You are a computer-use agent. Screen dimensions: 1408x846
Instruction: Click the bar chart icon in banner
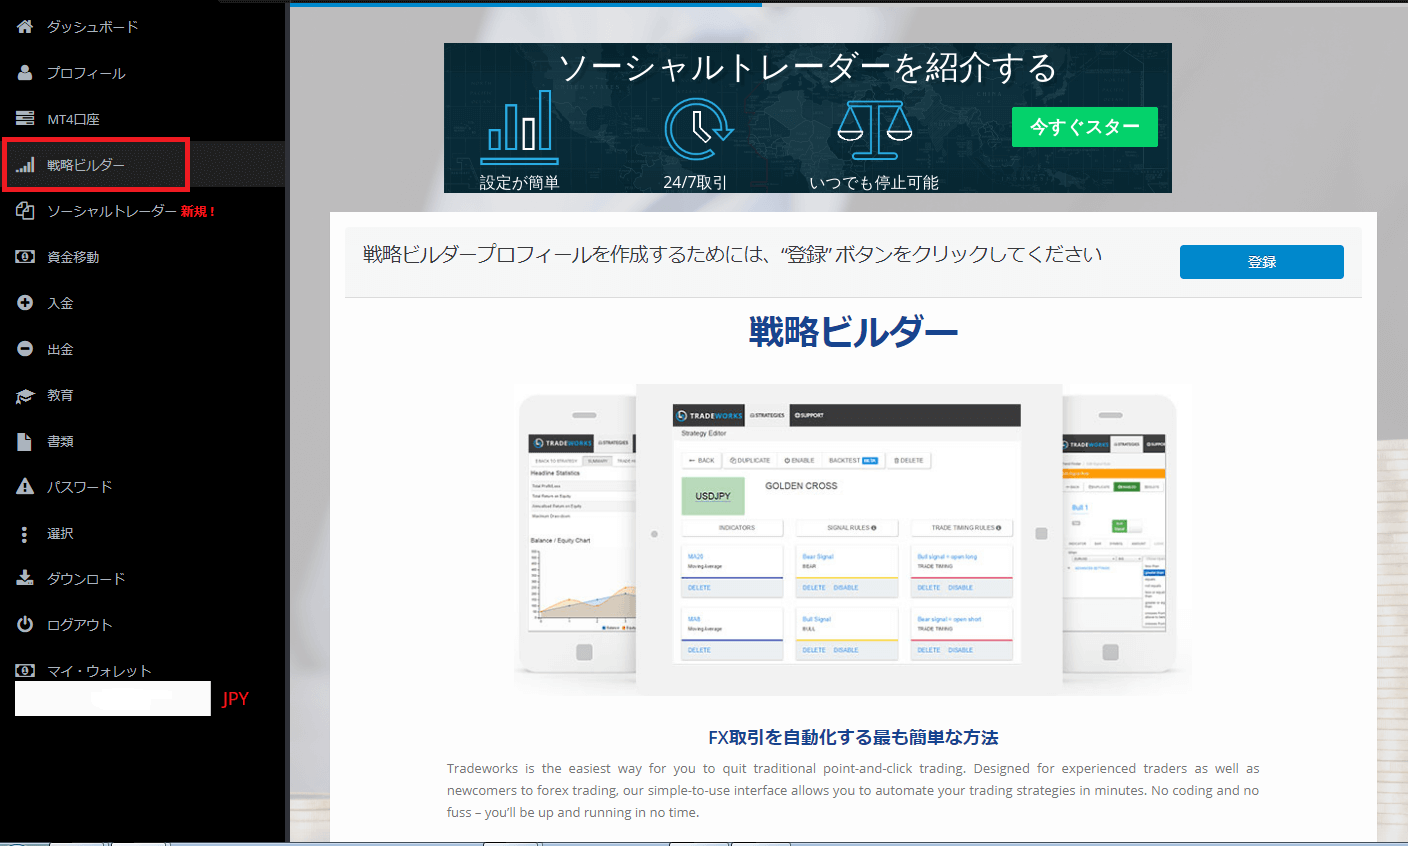(519, 128)
